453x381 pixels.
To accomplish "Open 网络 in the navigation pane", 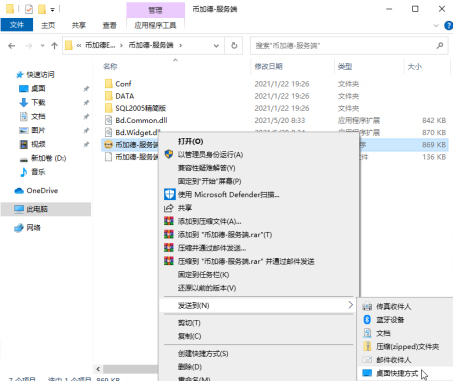I will click(x=34, y=228).
